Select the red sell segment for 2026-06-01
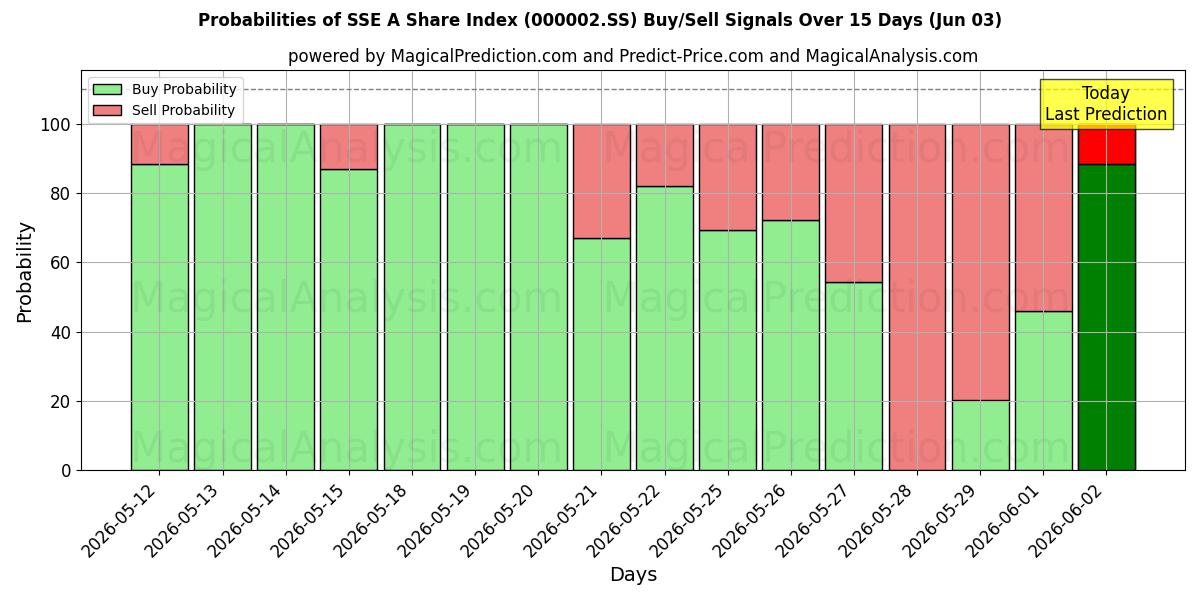 pos(1043,218)
